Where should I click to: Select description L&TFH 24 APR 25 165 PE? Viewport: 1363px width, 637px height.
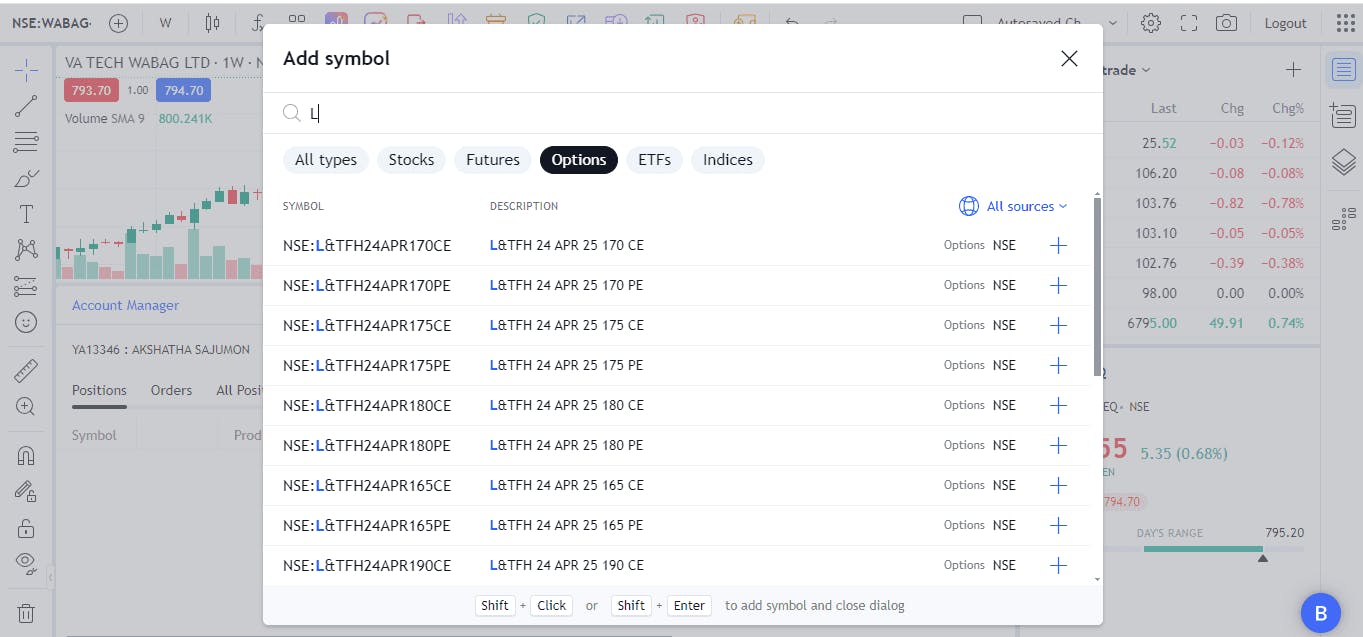point(567,525)
